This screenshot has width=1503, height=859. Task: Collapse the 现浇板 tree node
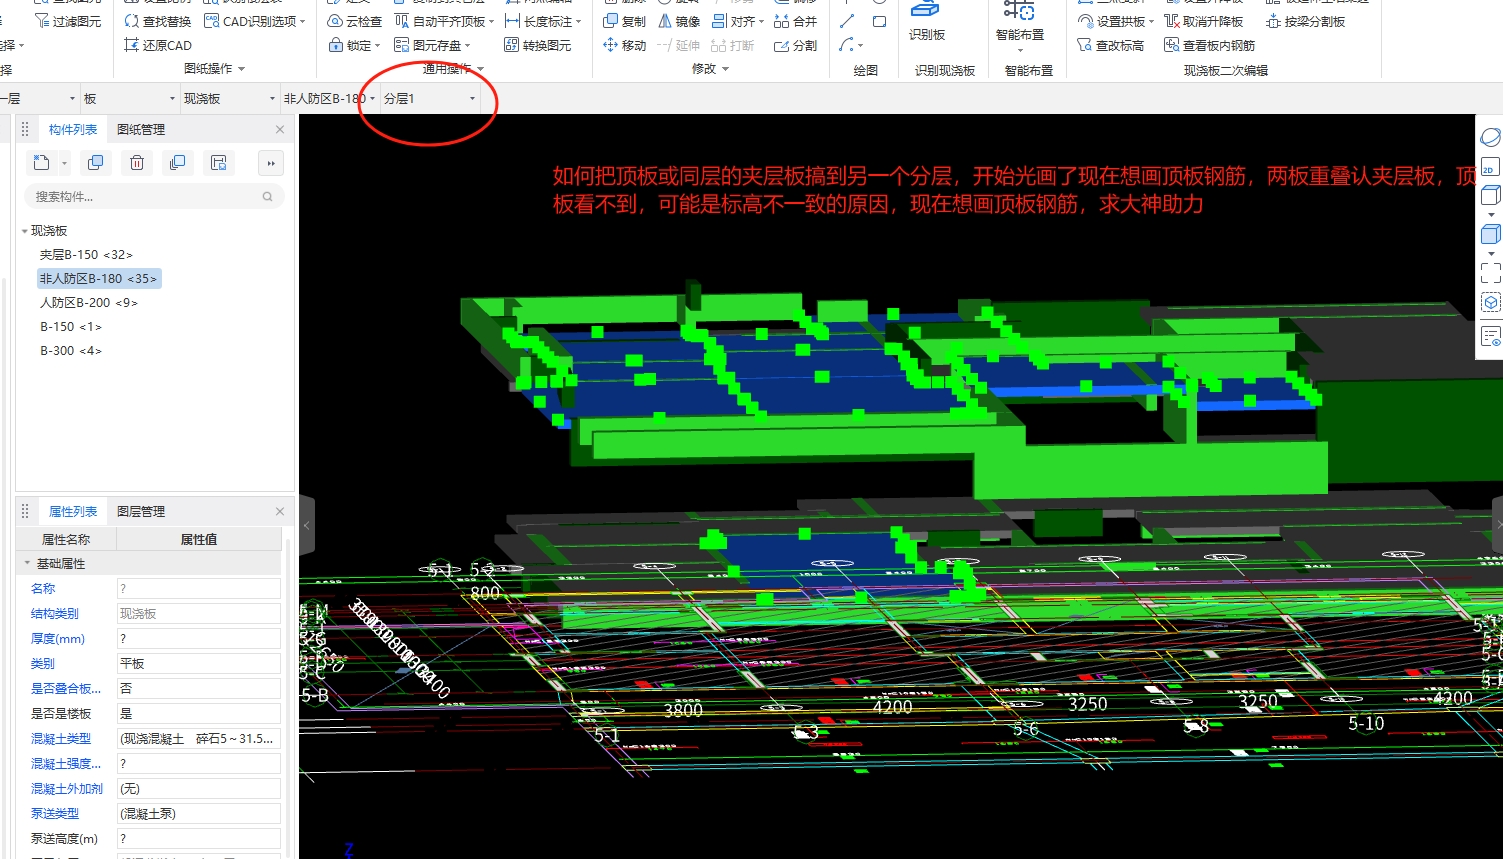click(x=25, y=231)
